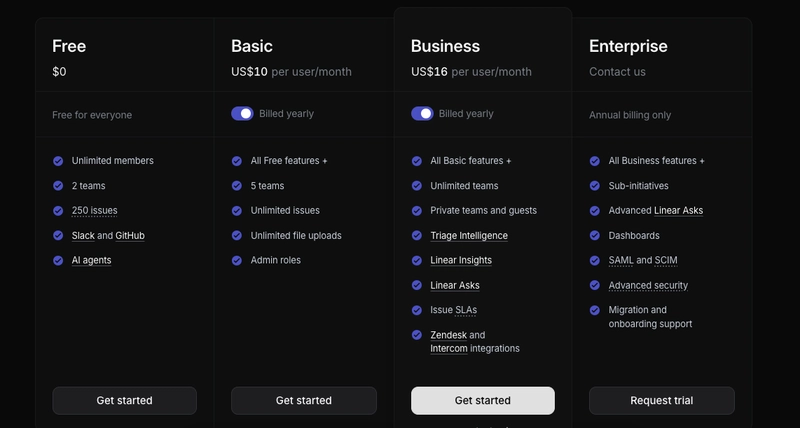This screenshot has height=428, width=800.
Task: Open Advanced security feature details
Action: [648, 285]
